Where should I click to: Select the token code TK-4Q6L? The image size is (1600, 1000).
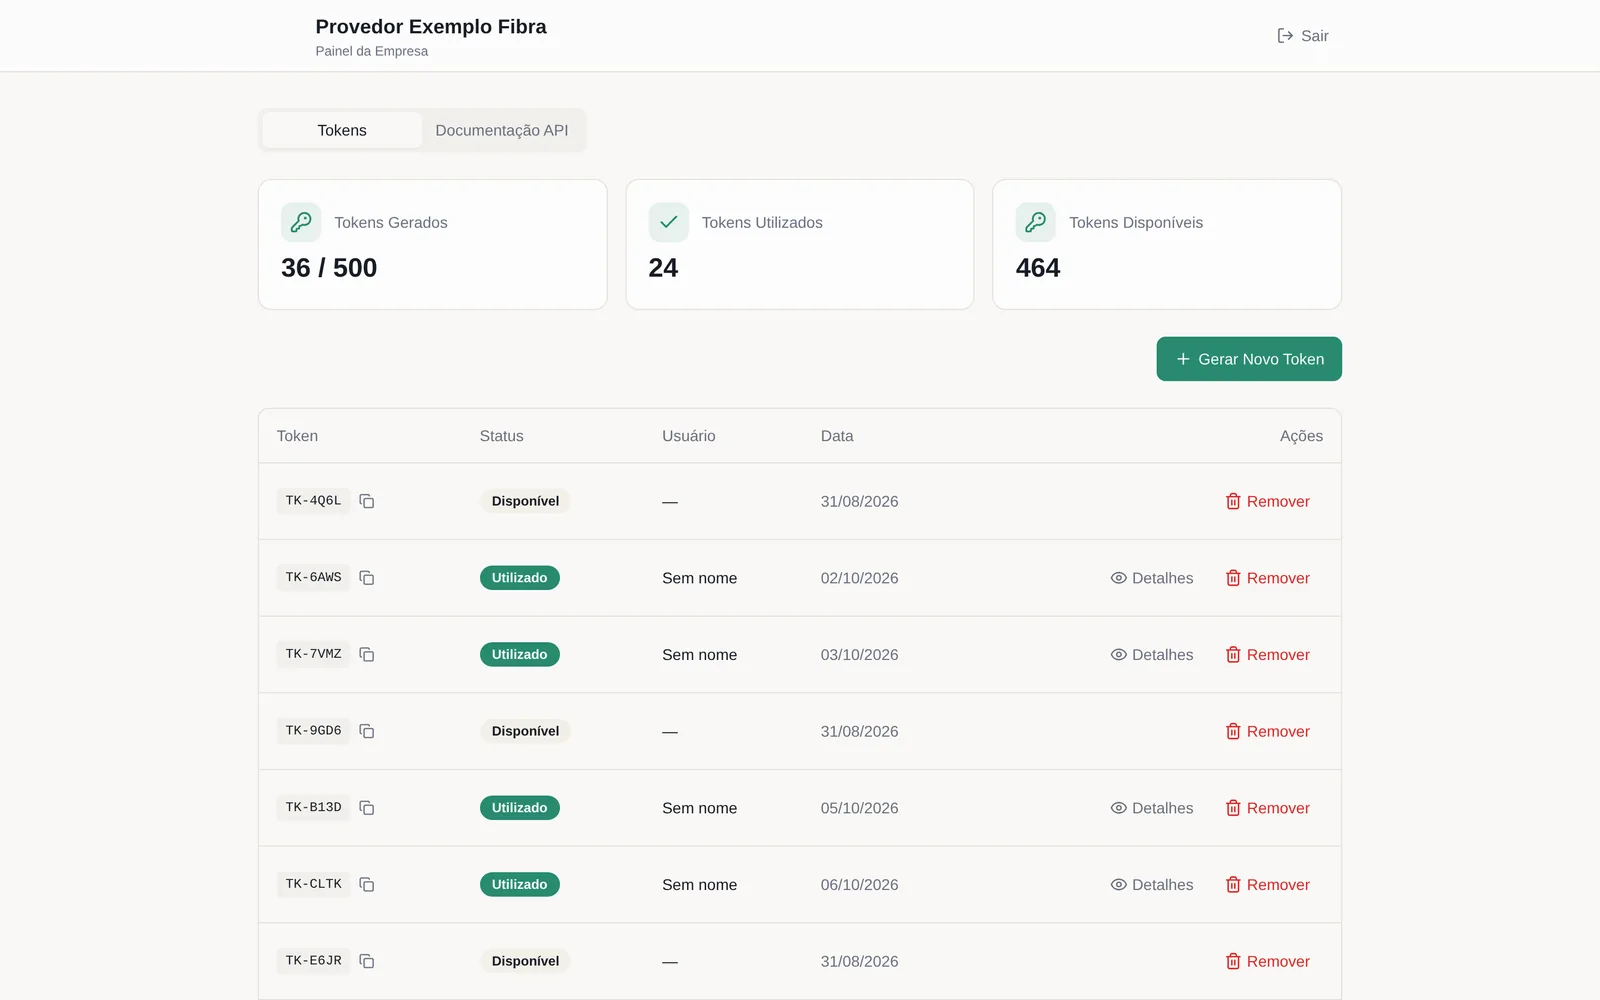click(313, 501)
